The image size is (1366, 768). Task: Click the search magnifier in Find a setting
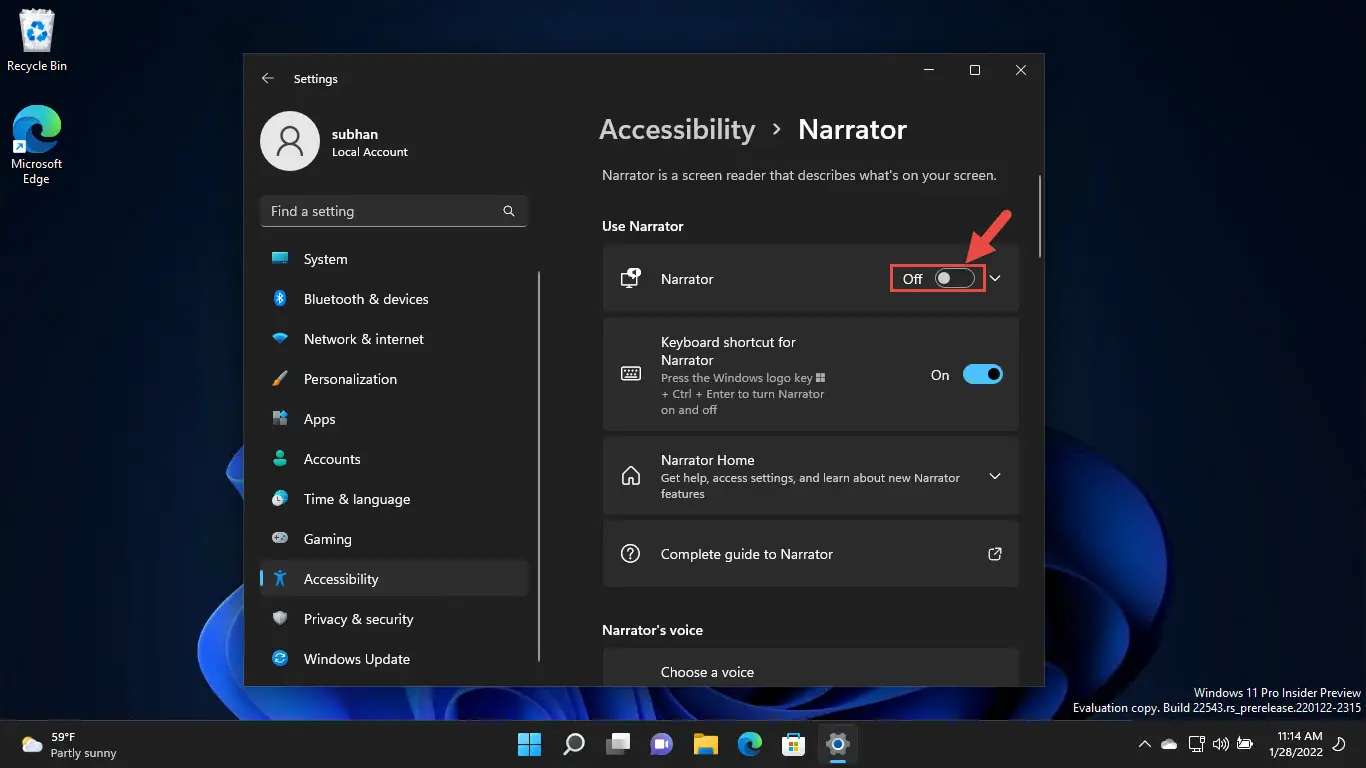click(x=509, y=211)
